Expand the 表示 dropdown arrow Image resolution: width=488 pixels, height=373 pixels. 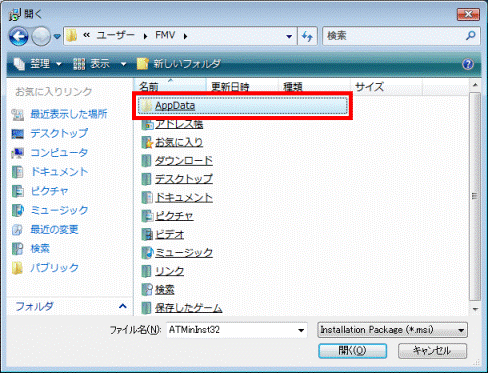point(123,64)
